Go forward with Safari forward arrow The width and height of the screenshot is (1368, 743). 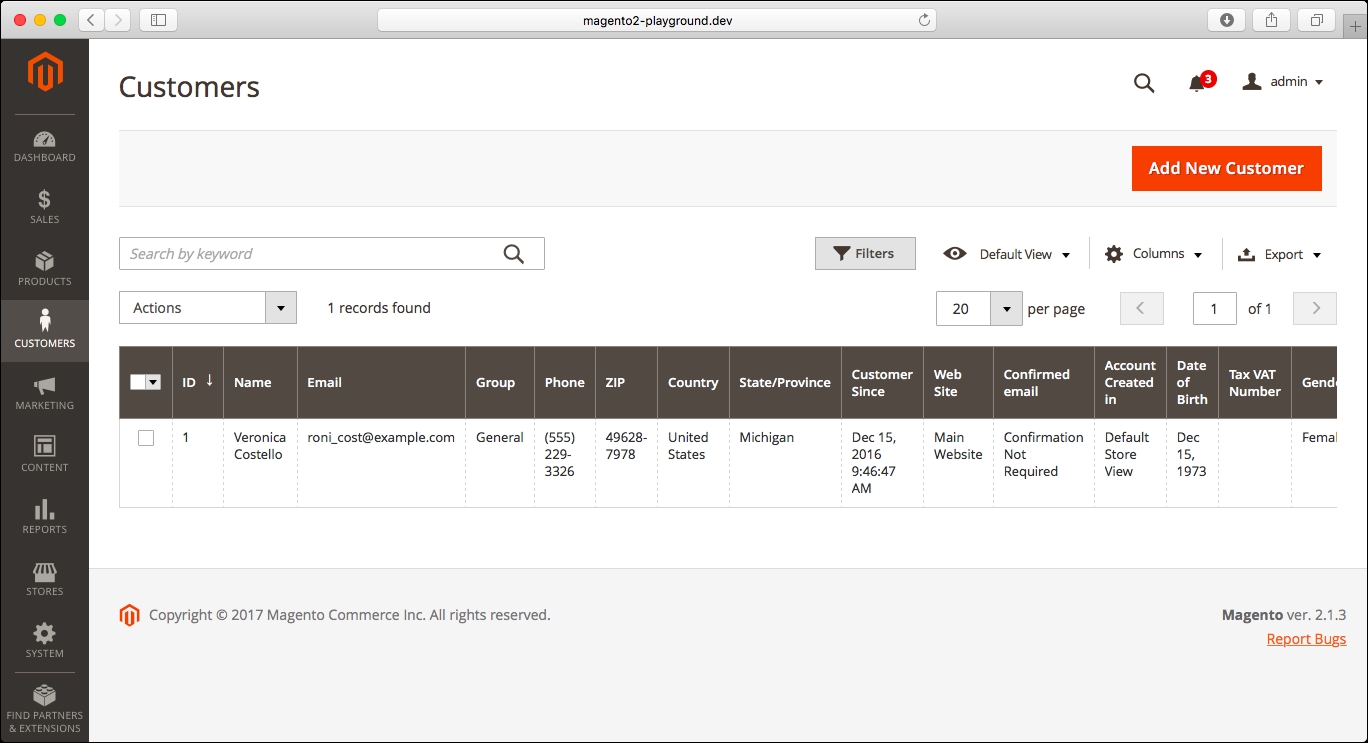118,20
